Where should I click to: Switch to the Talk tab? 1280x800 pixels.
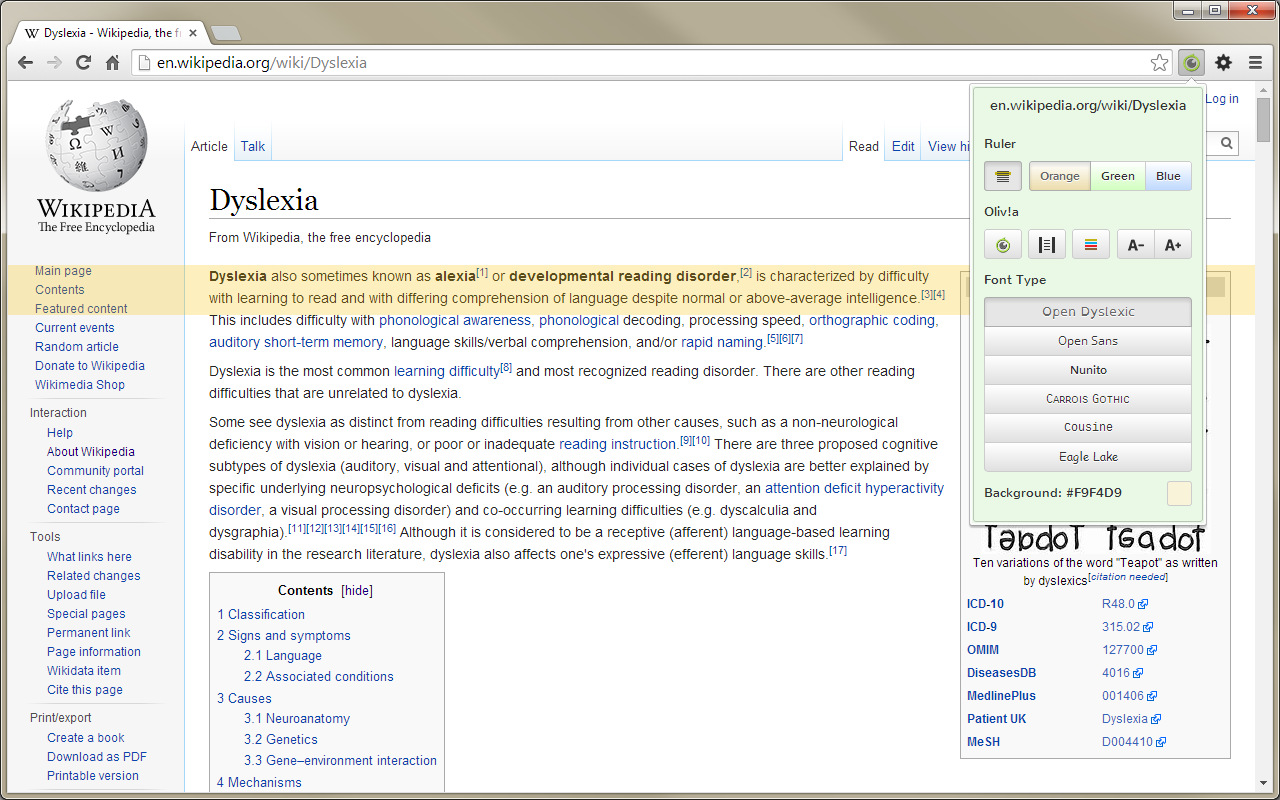[x=253, y=146]
